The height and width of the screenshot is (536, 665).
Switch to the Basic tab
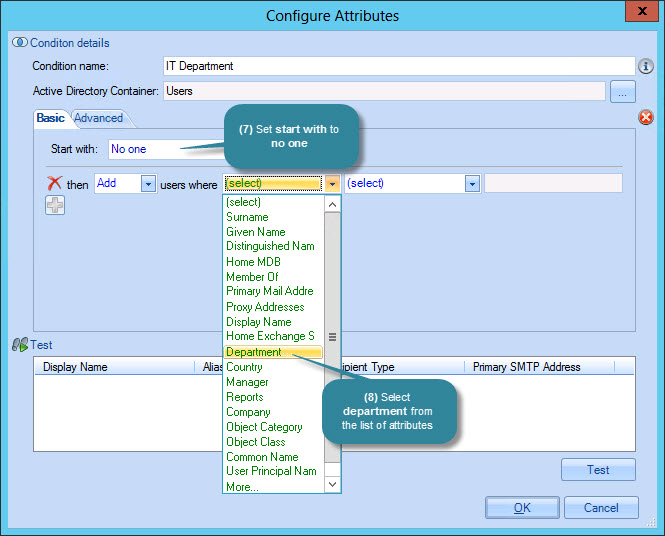pyautogui.click(x=50, y=118)
